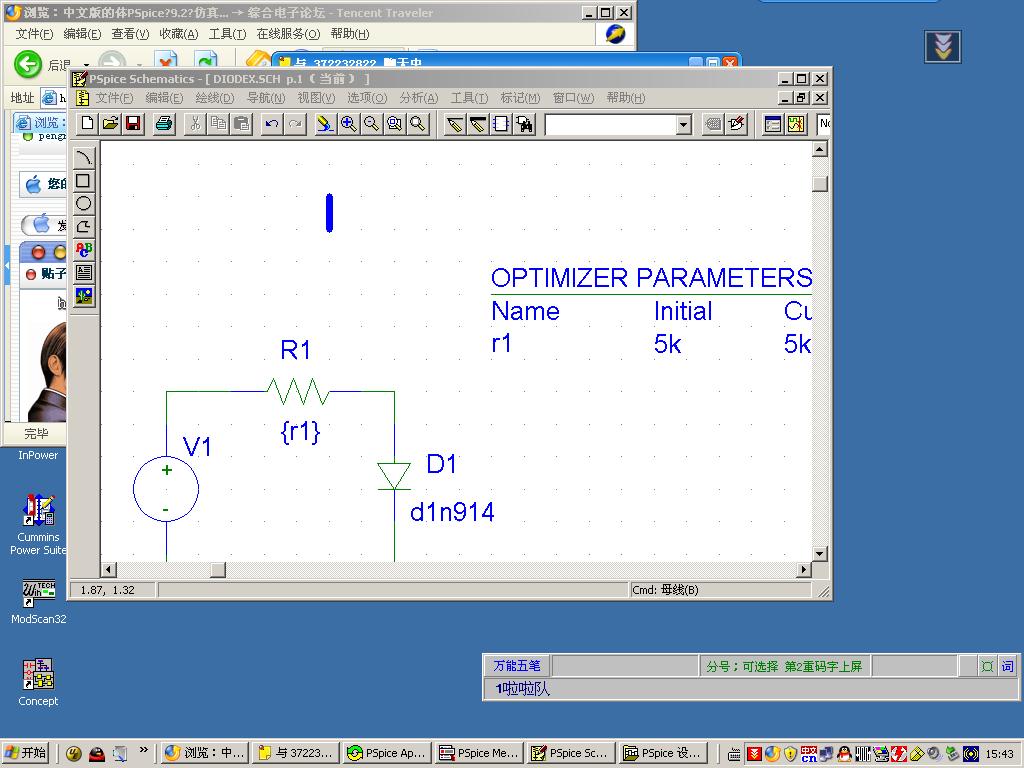Click the Zoom to fit page icon
The width and height of the screenshot is (1024, 768).
point(417,123)
